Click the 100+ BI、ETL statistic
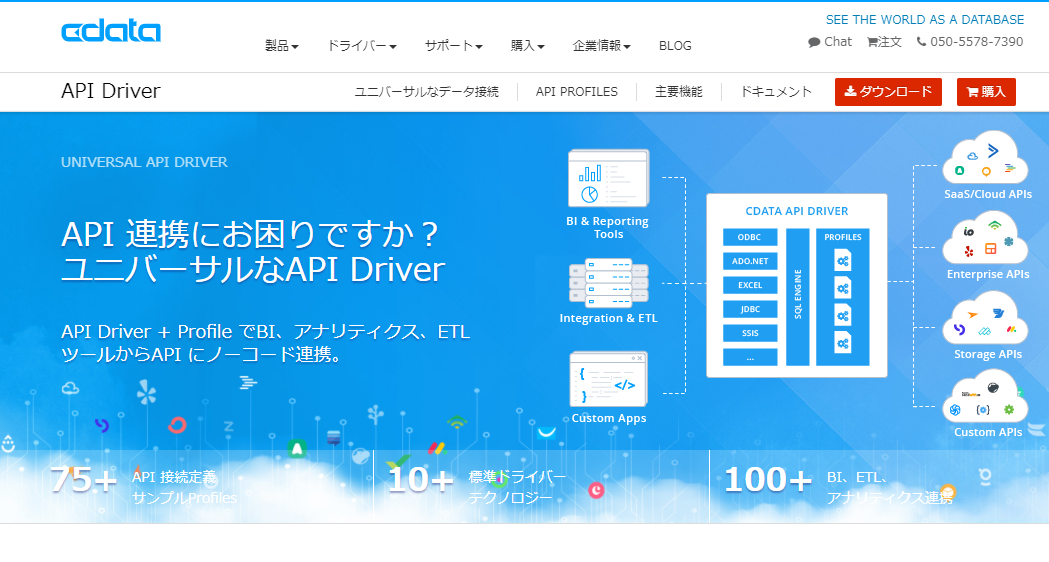Screen dimensions: 1049x562 [x=839, y=486]
